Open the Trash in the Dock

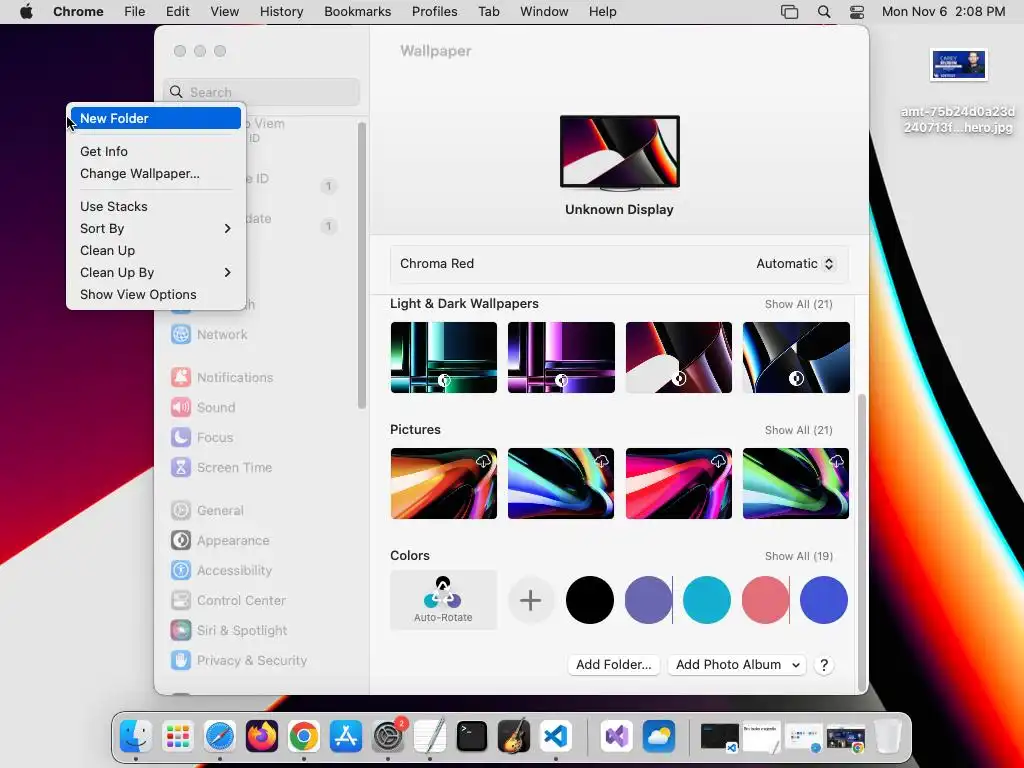coord(888,736)
